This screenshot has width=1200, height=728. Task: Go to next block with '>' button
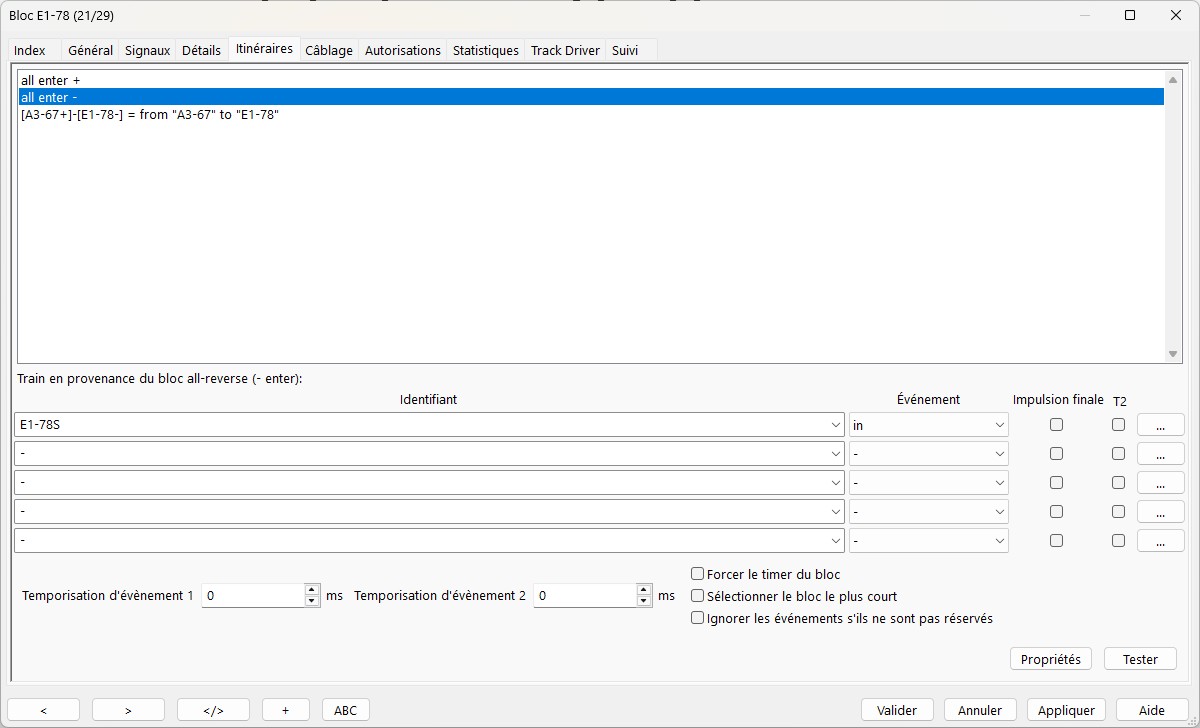(128, 710)
